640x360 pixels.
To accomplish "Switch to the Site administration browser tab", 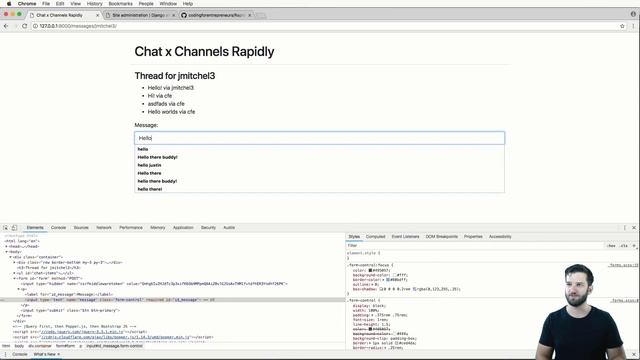I will (x=140, y=15).
